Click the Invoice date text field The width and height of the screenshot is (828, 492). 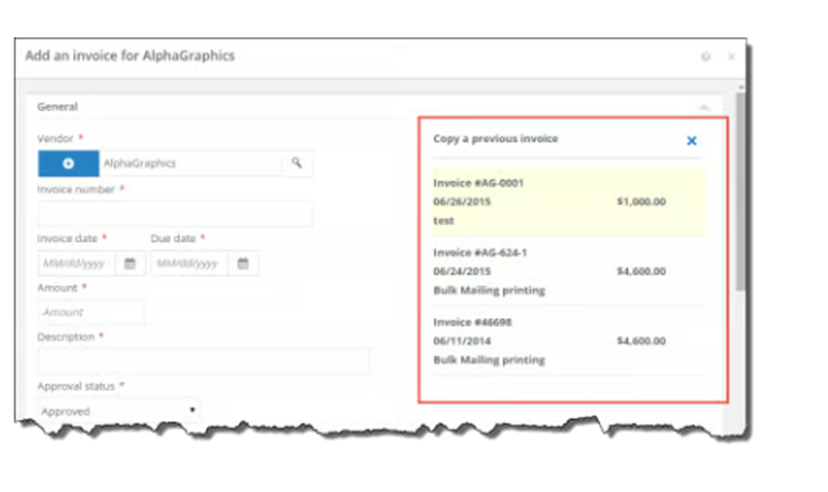77,263
